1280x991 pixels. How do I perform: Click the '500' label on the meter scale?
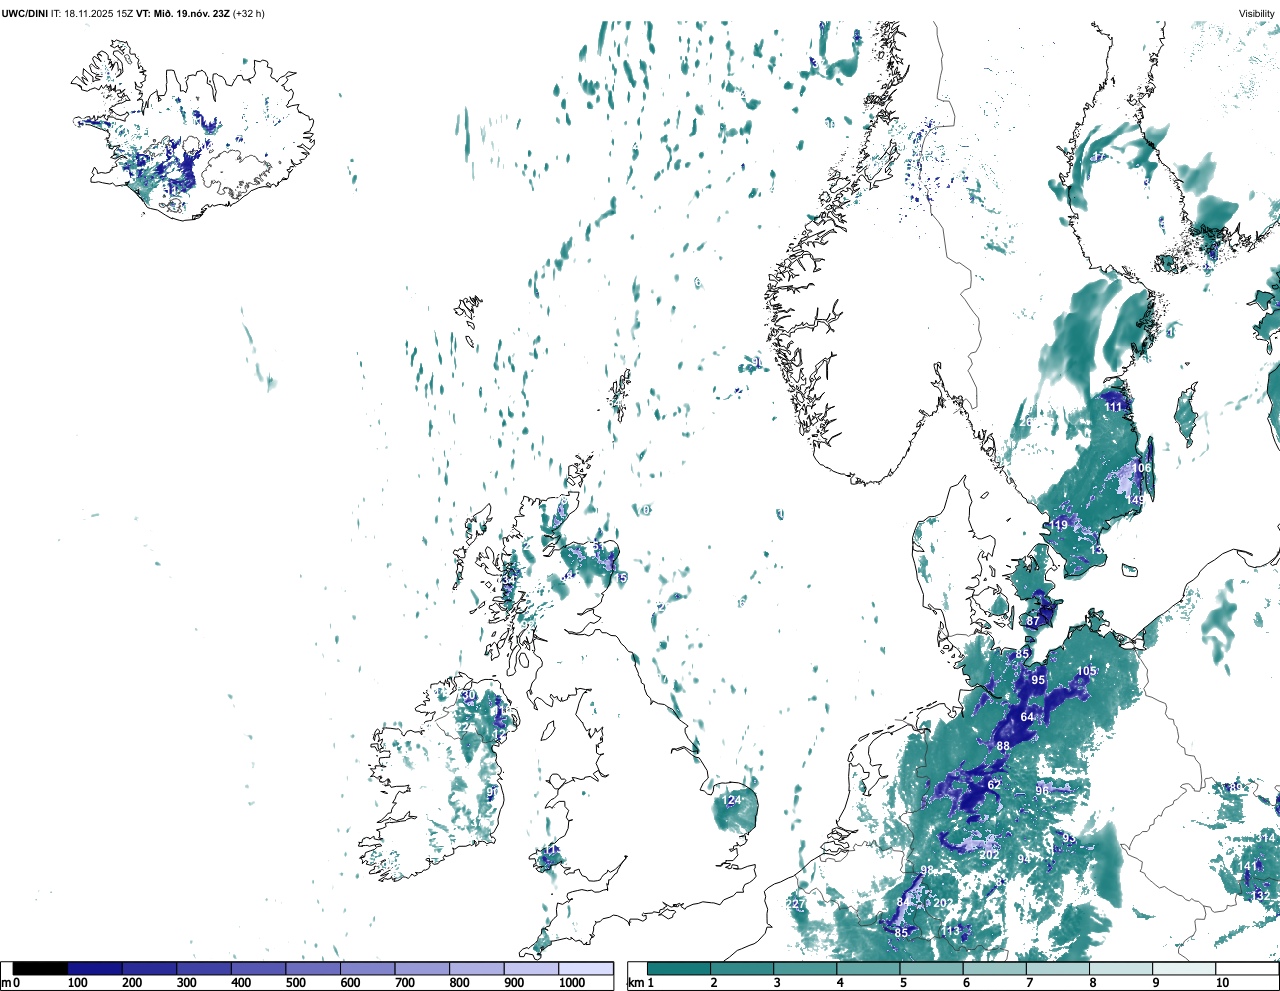[296, 983]
